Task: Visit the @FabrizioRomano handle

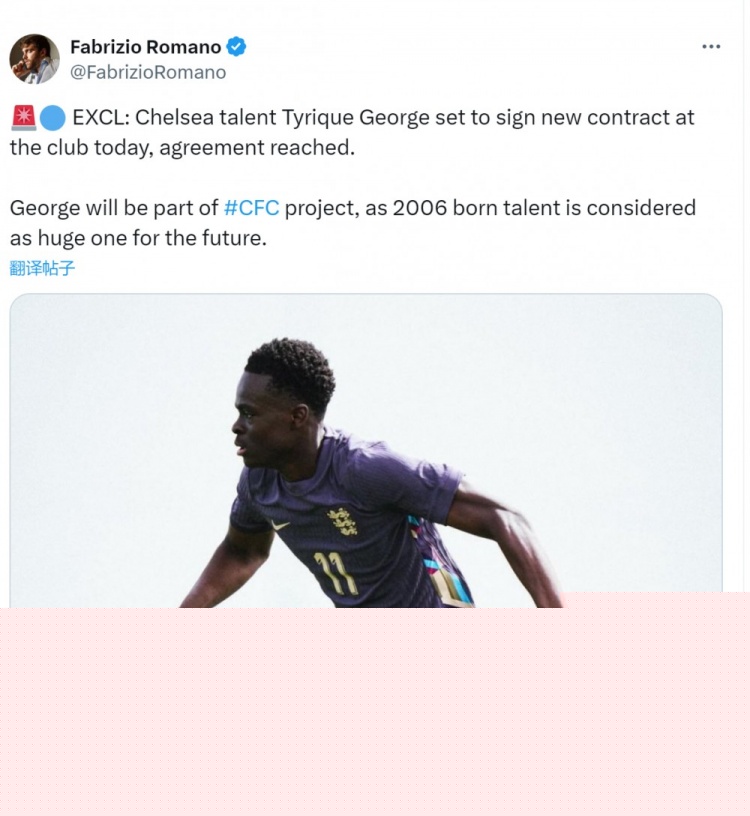Action: tap(148, 72)
